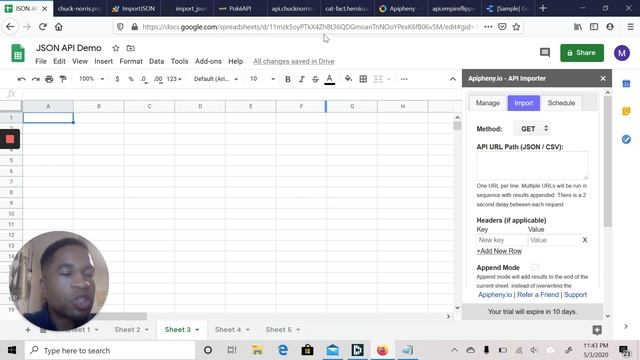The height and width of the screenshot is (360, 640).
Task: Open the Insert menu
Action: [103, 61]
